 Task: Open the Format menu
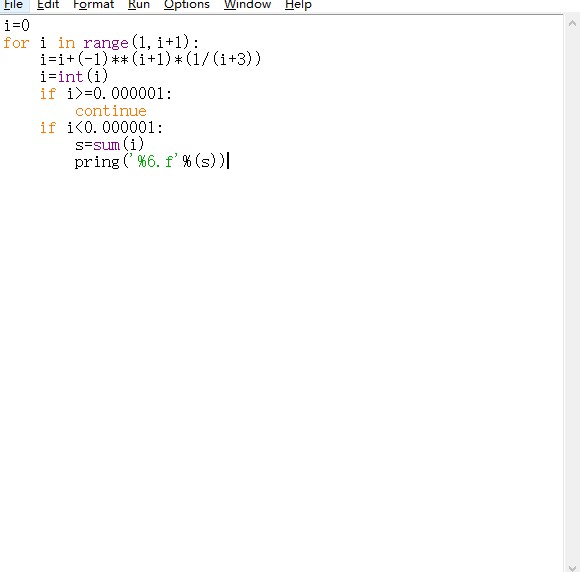(x=93, y=5)
